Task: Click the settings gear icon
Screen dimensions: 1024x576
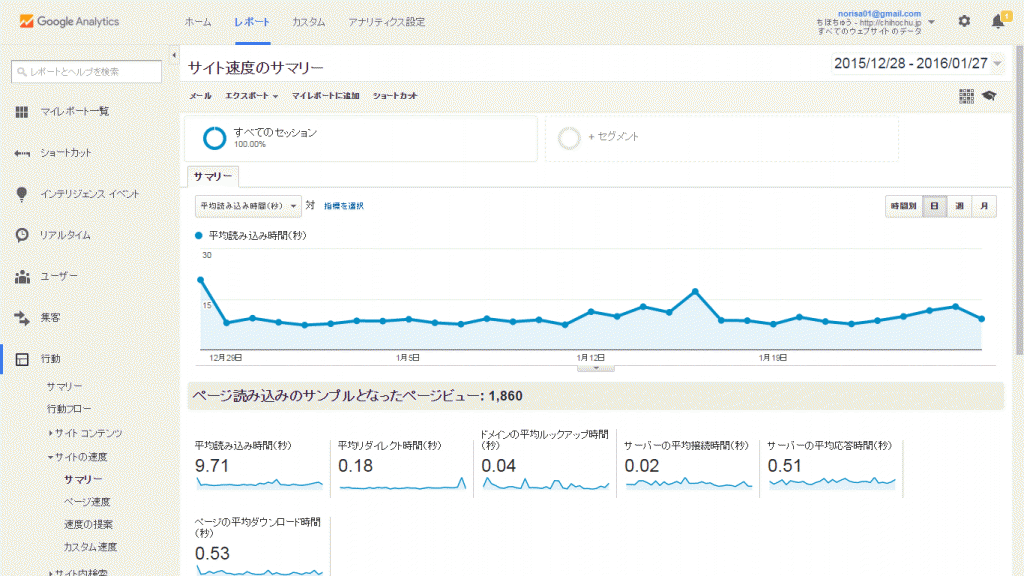Action: (964, 21)
